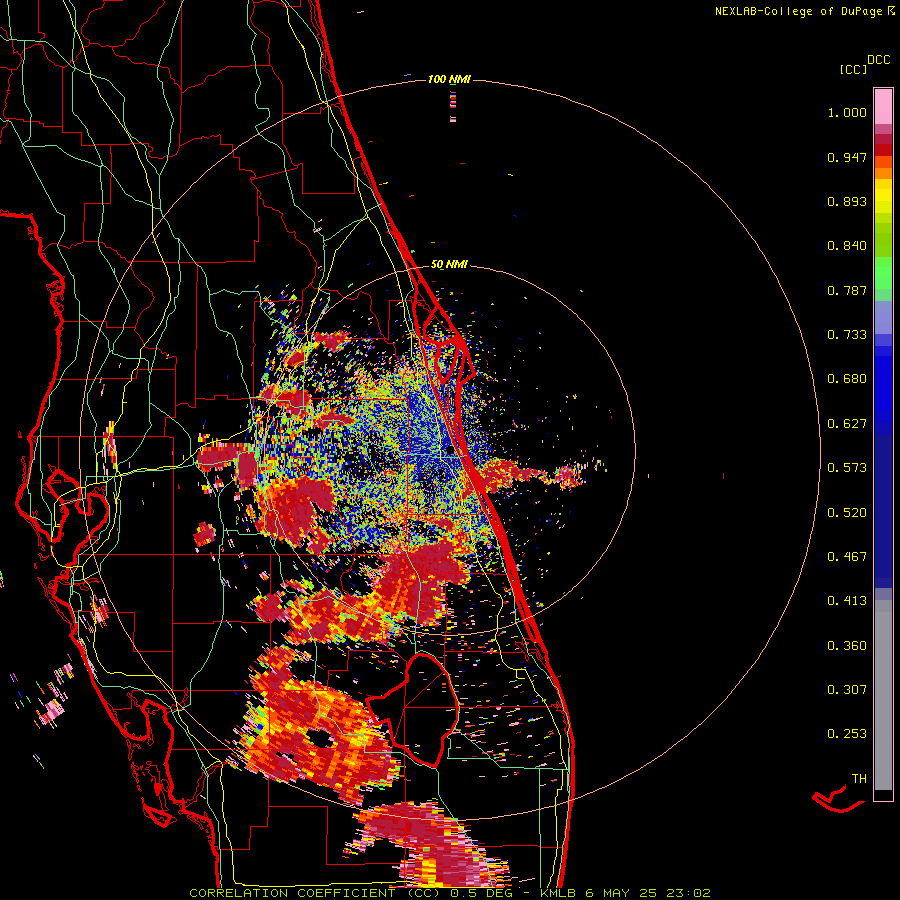Click the 0.733 scale label
This screenshot has height=900, width=900.
pos(847,335)
